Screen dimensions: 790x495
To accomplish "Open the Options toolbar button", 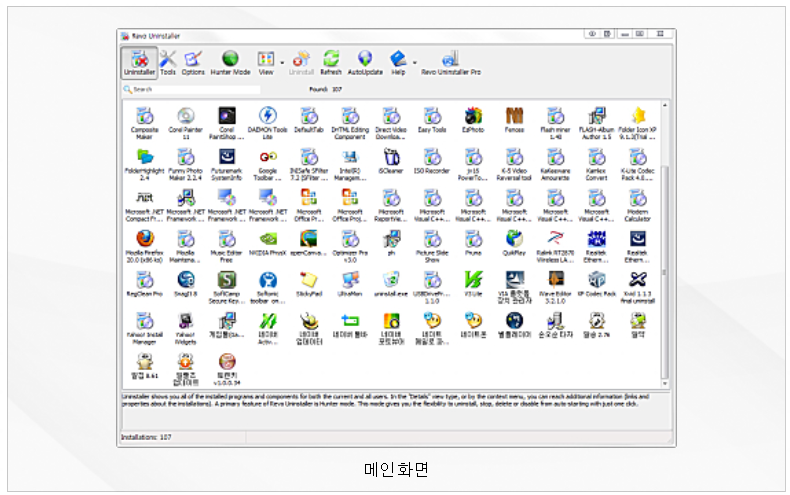I will point(193,63).
